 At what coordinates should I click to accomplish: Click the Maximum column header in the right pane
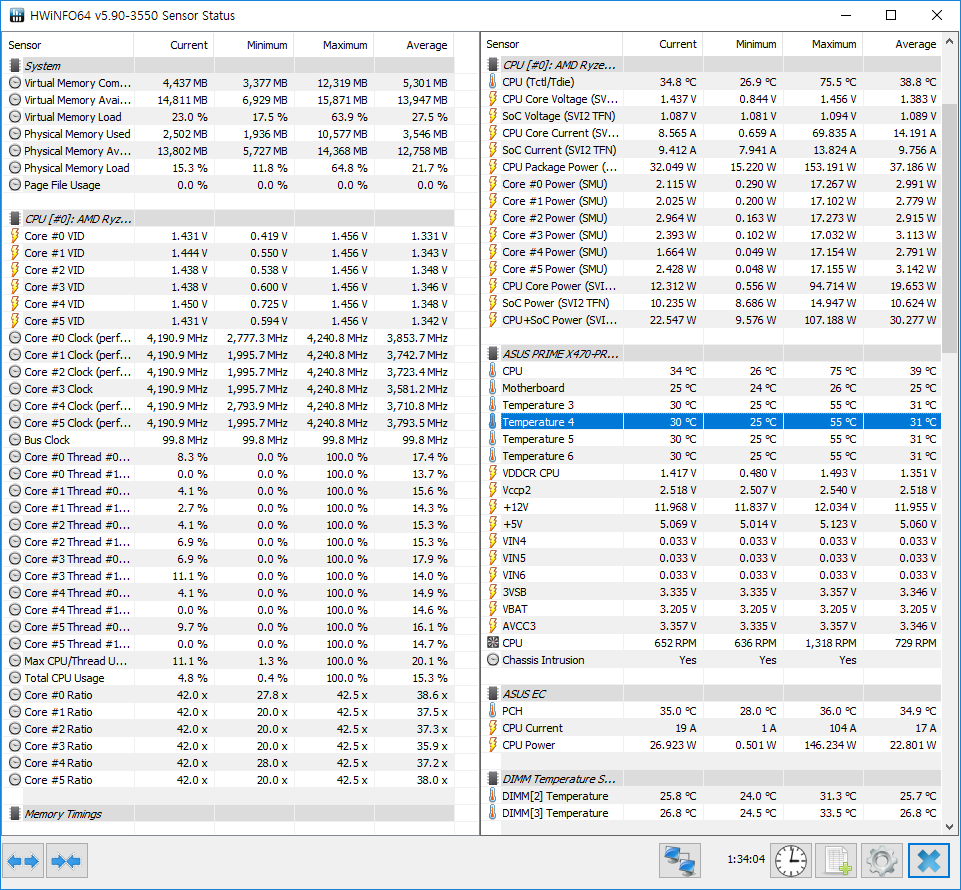tap(823, 44)
